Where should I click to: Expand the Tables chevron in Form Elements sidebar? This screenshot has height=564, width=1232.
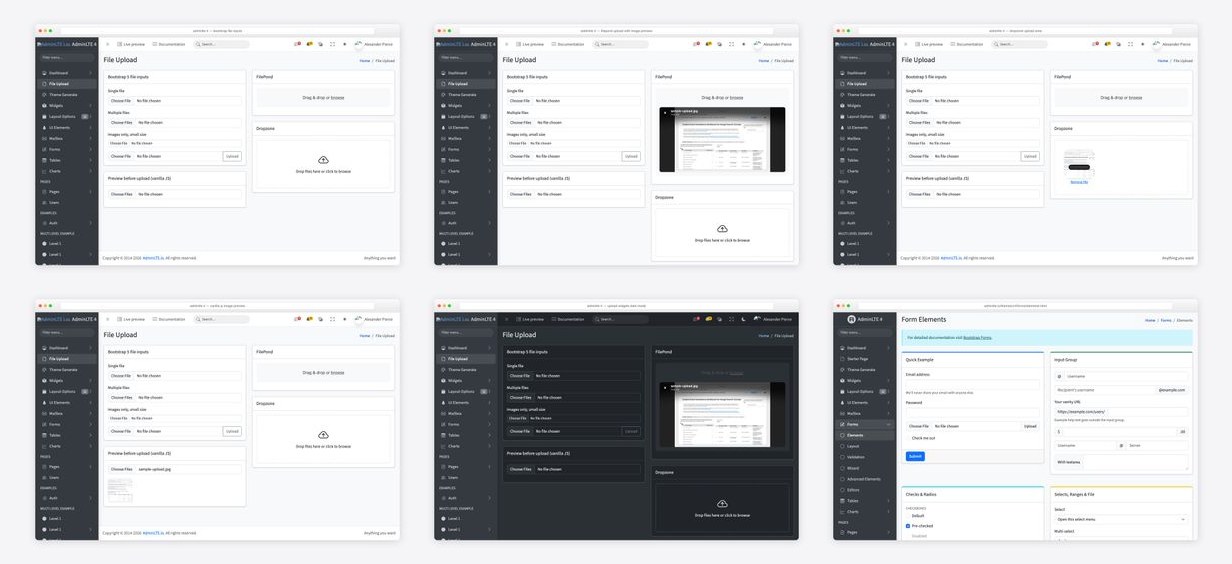[888, 500]
